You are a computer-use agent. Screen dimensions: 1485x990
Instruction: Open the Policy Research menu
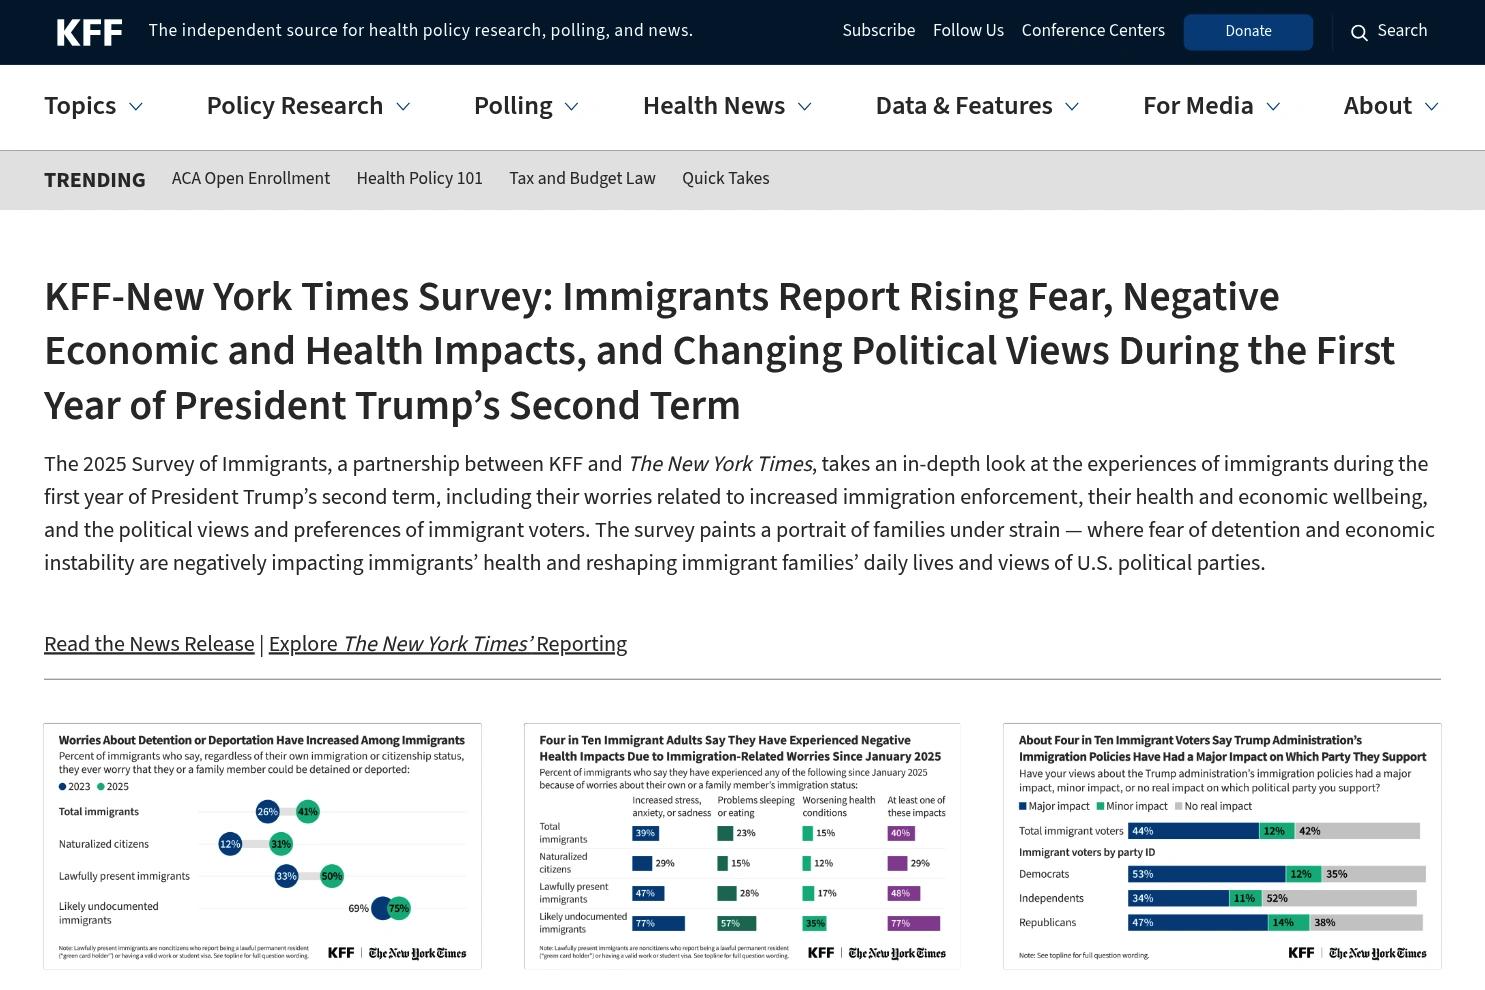pyautogui.click(x=295, y=106)
